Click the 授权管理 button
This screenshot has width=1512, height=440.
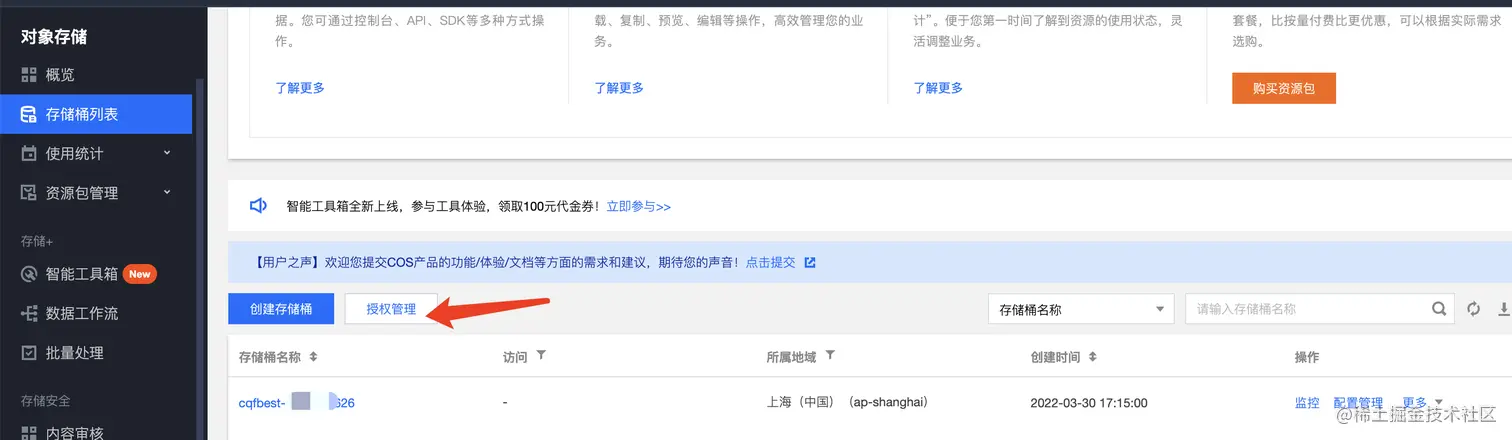[391, 309]
